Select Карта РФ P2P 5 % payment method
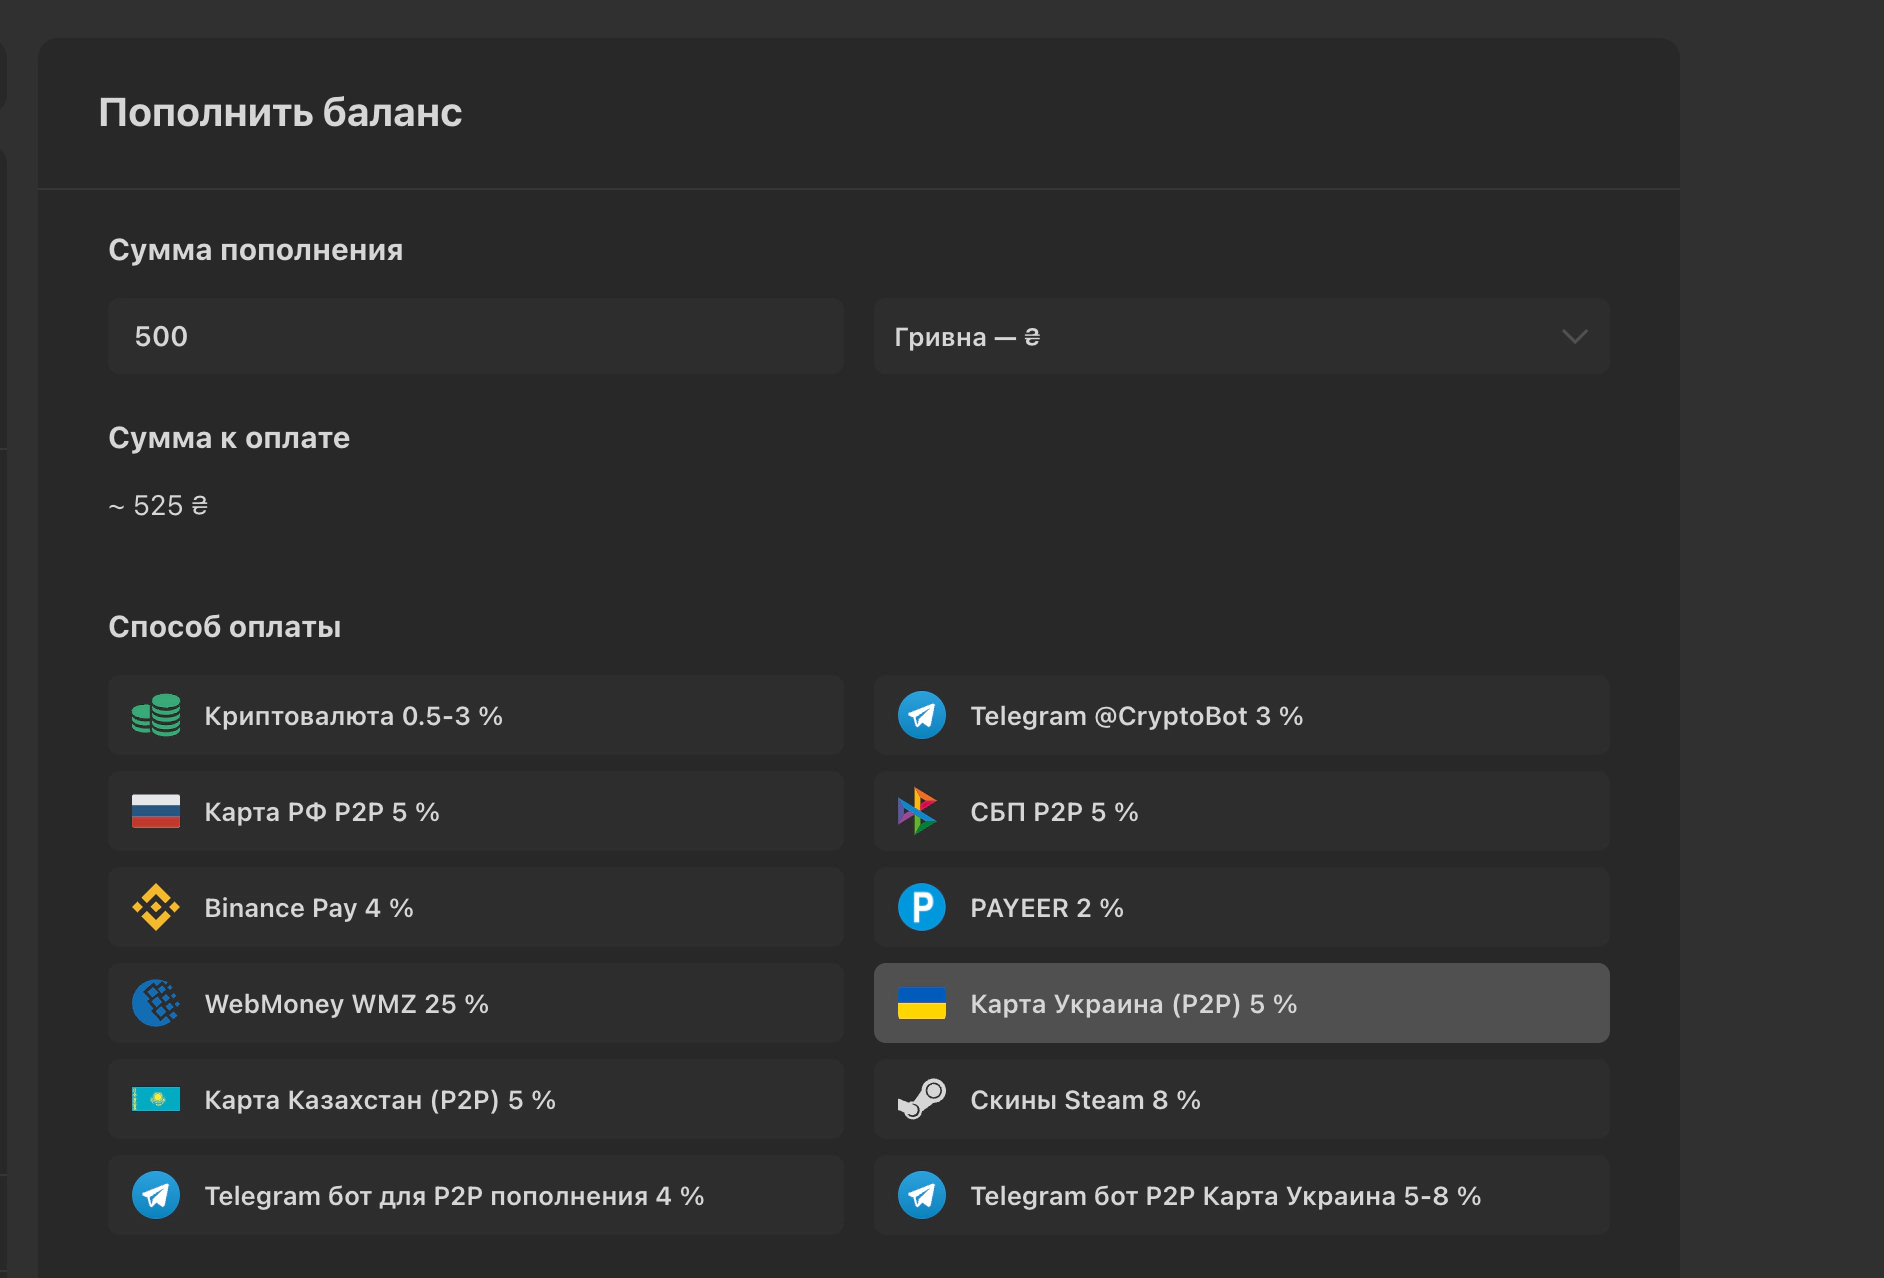This screenshot has height=1278, width=1884. coord(475,811)
